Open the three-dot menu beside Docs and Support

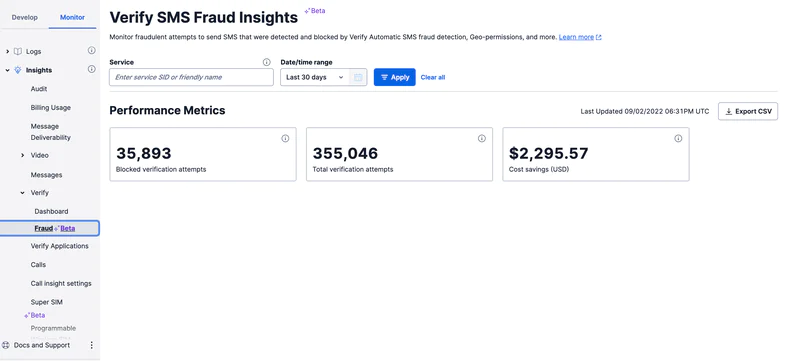(x=92, y=345)
